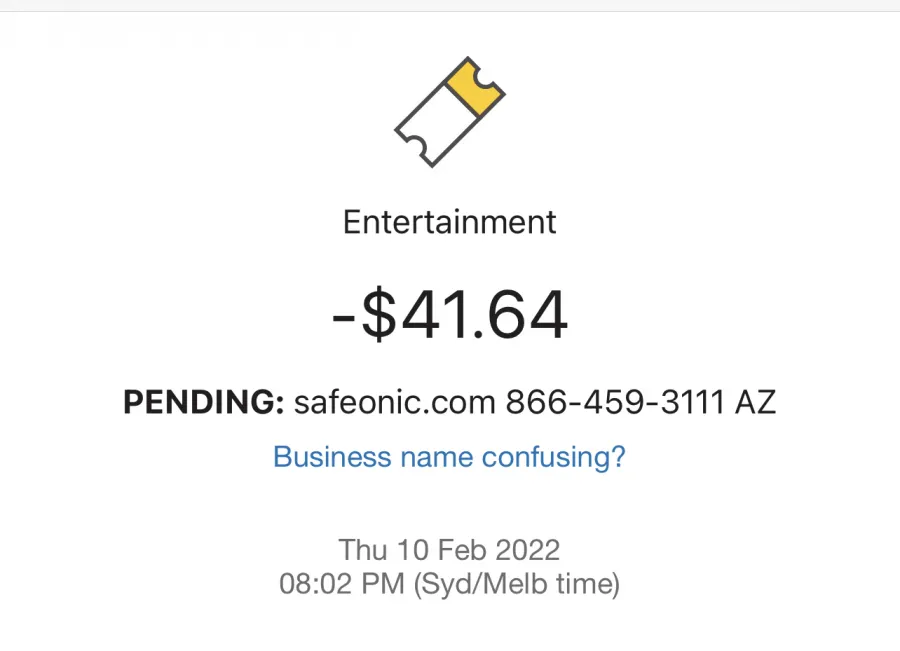Click the date Thu 10 Feb 2022
This screenshot has width=900, height=651.
449,549
